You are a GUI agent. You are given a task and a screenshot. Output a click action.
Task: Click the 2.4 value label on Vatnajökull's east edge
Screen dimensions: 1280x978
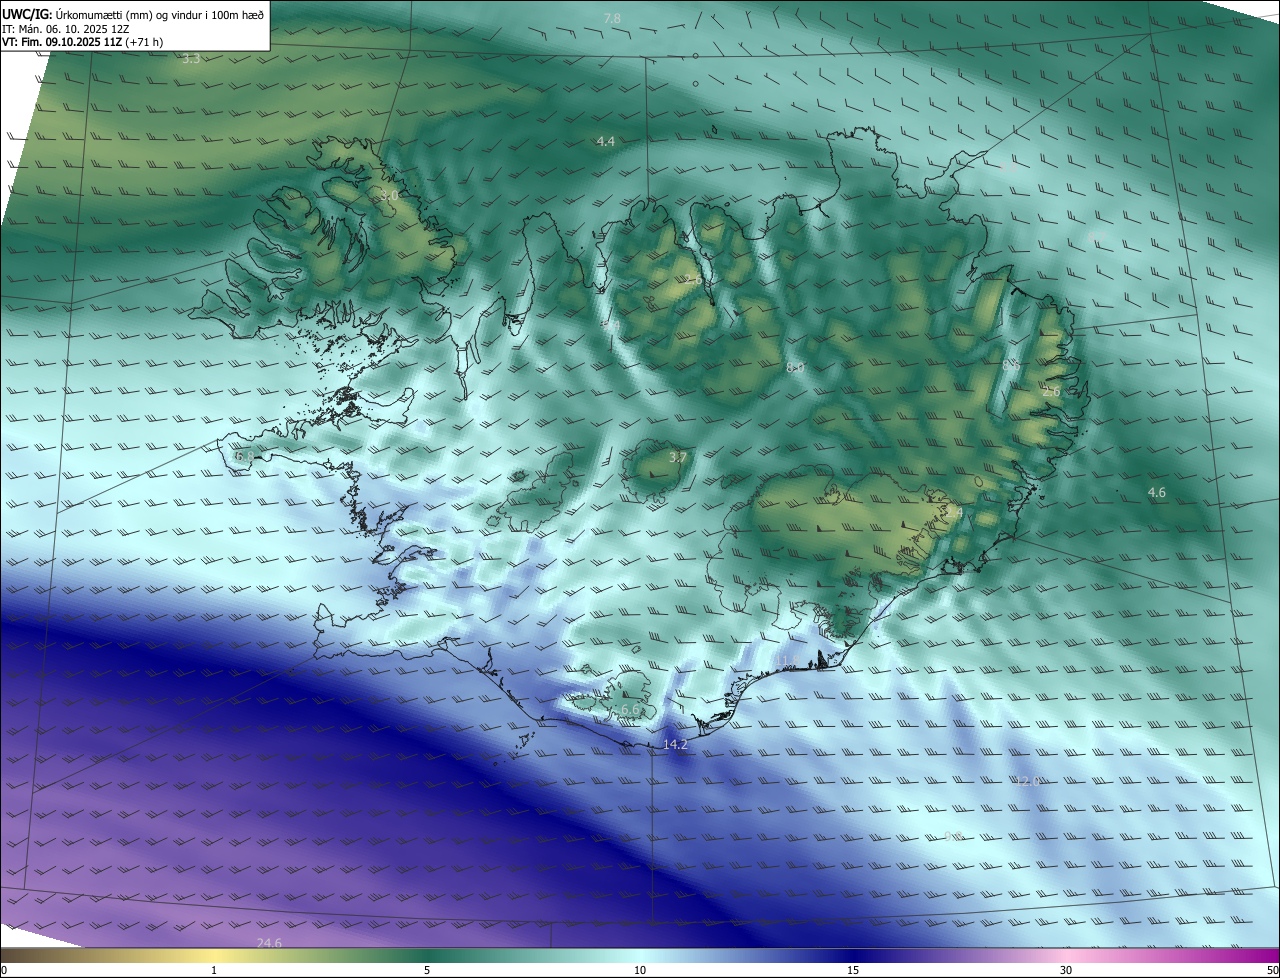(x=954, y=513)
